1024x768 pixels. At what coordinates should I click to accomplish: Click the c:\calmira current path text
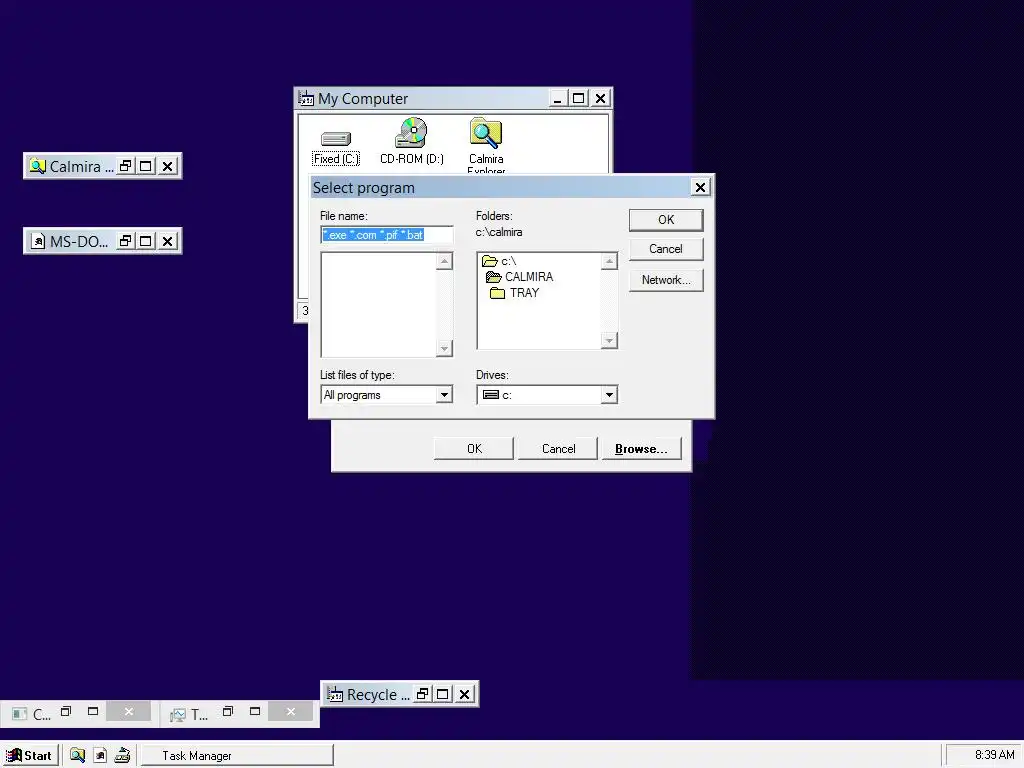[x=499, y=232]
